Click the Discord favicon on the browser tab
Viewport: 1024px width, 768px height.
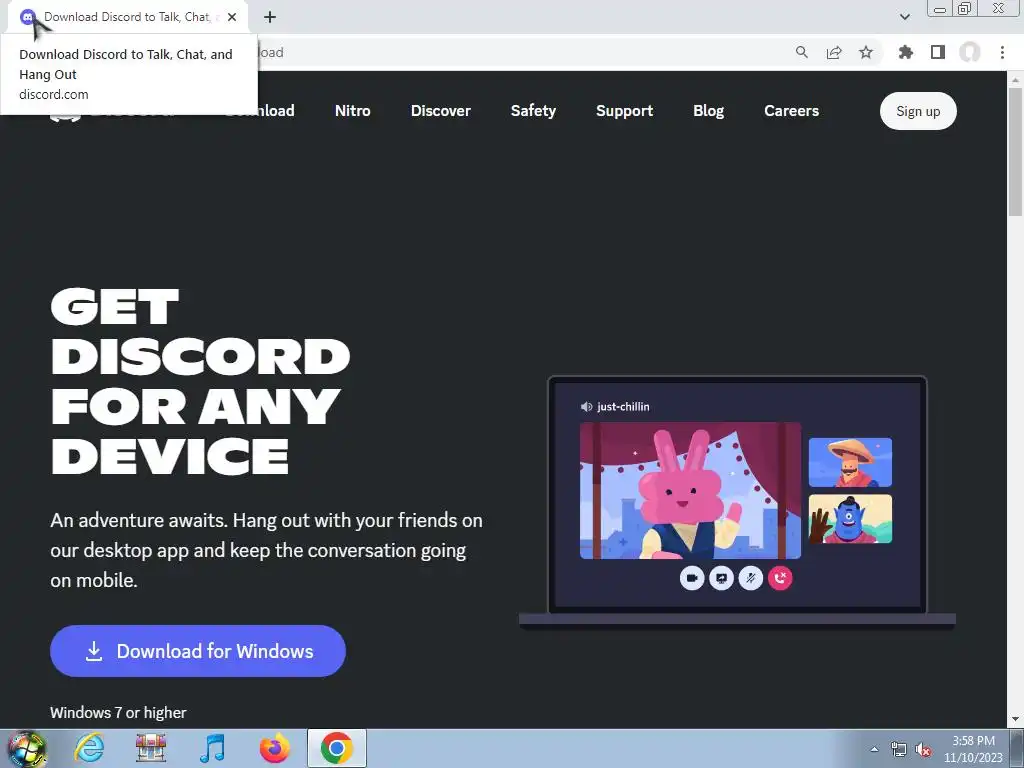(x=27, y=17)
